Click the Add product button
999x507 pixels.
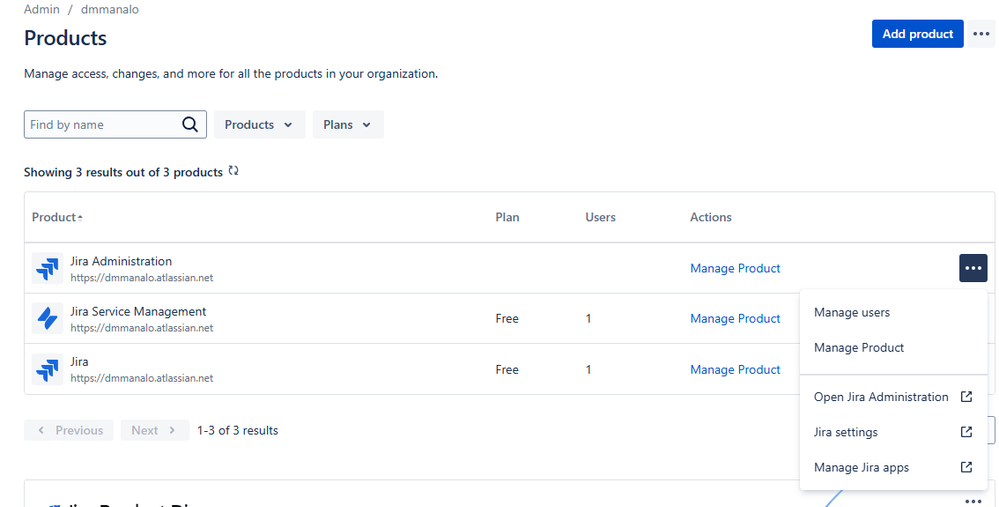[917, 34]
